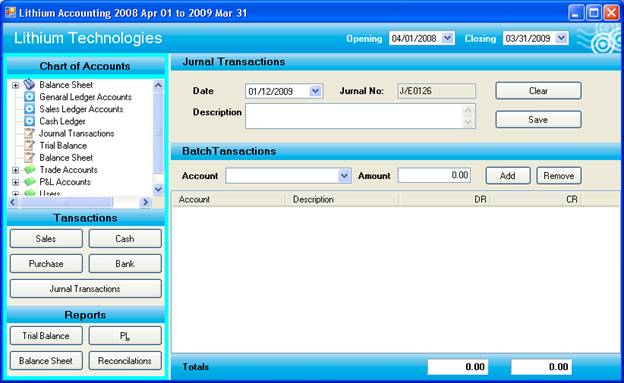Click the P&L Accounts green icon
This screenshot has width=624, height=383.
click(x=29, y=182)
